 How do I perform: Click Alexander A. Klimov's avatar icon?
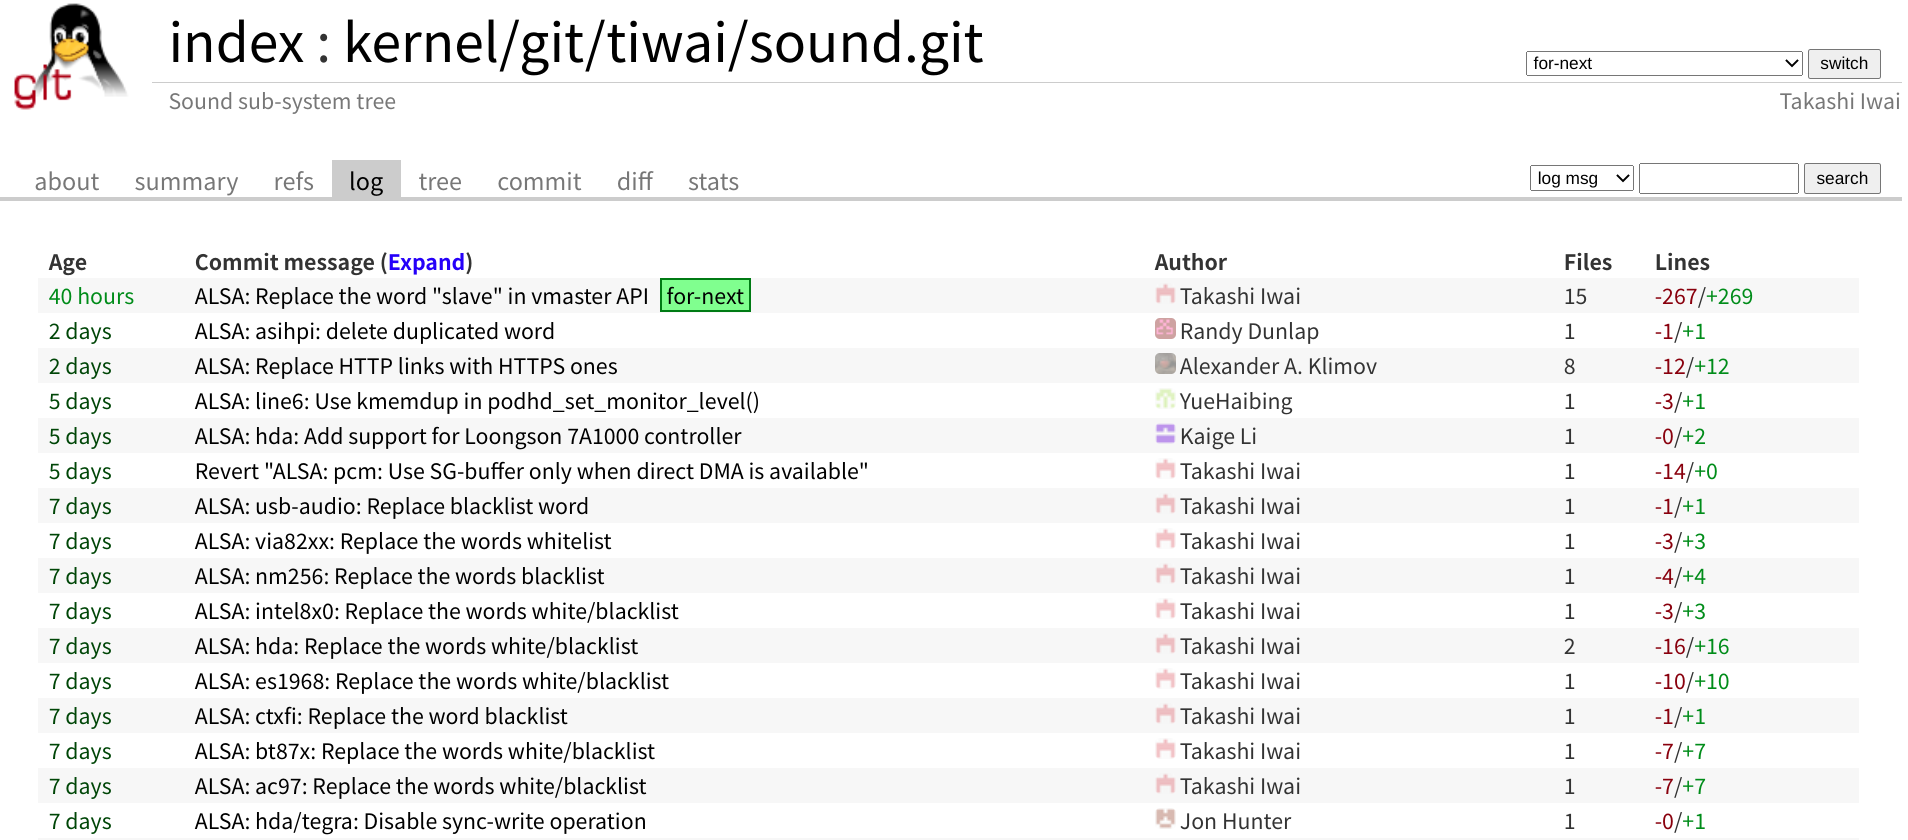pos(1165,364)
